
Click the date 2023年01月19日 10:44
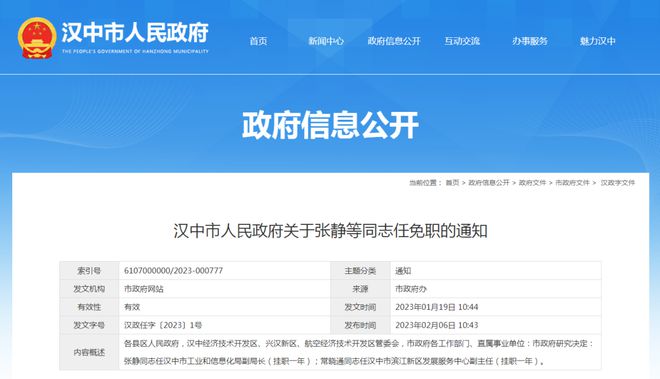pyautogui.click(x=436, y=307)
